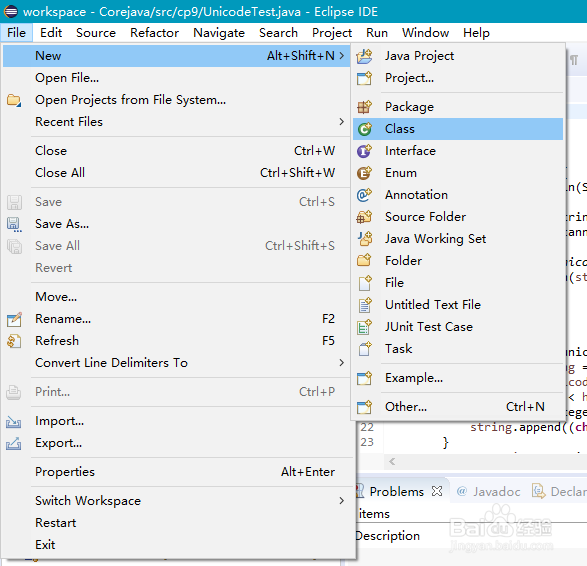The width and height of the screenshot is (587, 566).
Task: Click the Refresh icon in File menu
Action: [x=14, y=341]
